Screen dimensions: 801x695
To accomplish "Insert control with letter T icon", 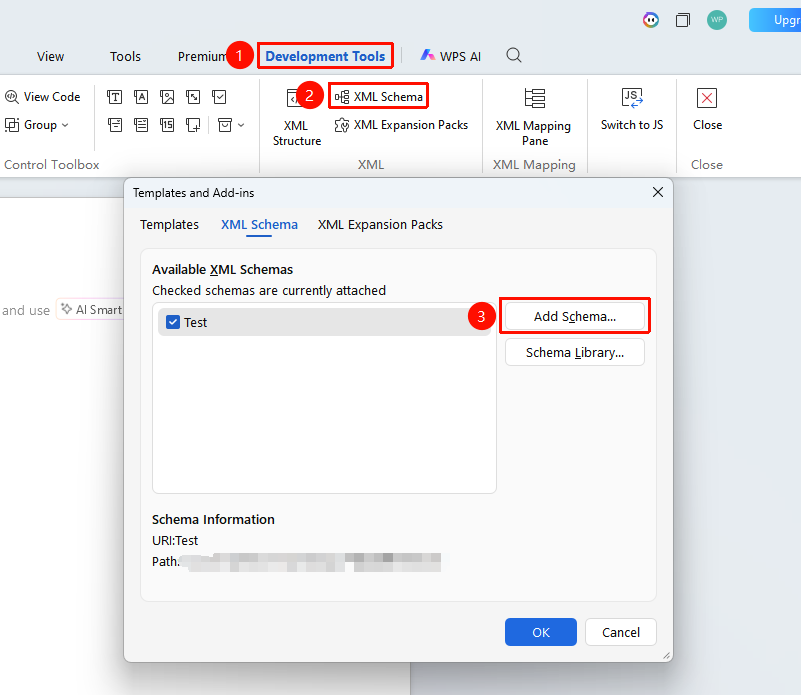I will 114,97.
